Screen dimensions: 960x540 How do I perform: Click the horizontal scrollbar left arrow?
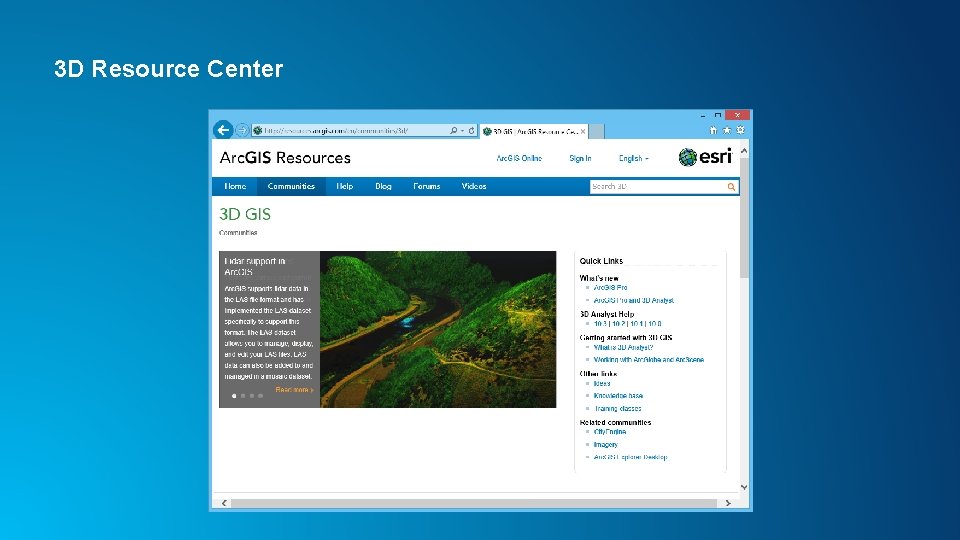(224, 503)
